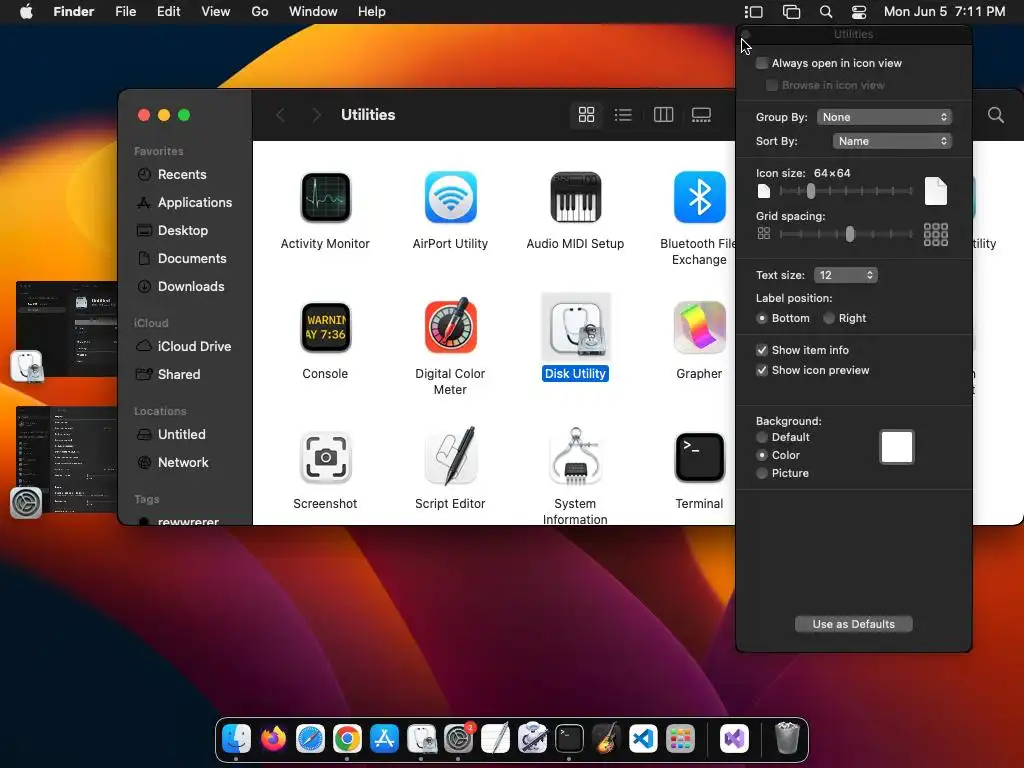1024x768 pixels.
Task: Click the menu bar date and time
Action: [944, 12]
